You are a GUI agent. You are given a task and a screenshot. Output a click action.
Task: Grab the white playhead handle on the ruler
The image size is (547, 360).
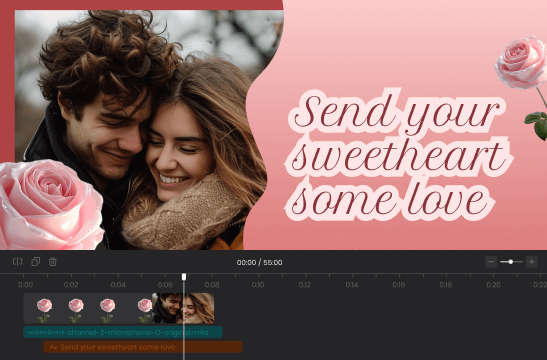pyautogui.click(x=184, y=277)
